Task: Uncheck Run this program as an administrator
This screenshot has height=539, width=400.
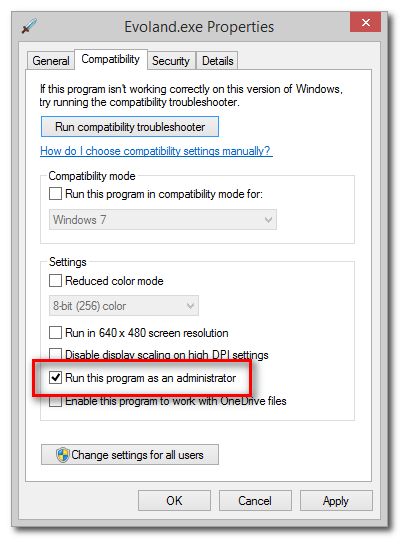Action: (55, 377)
